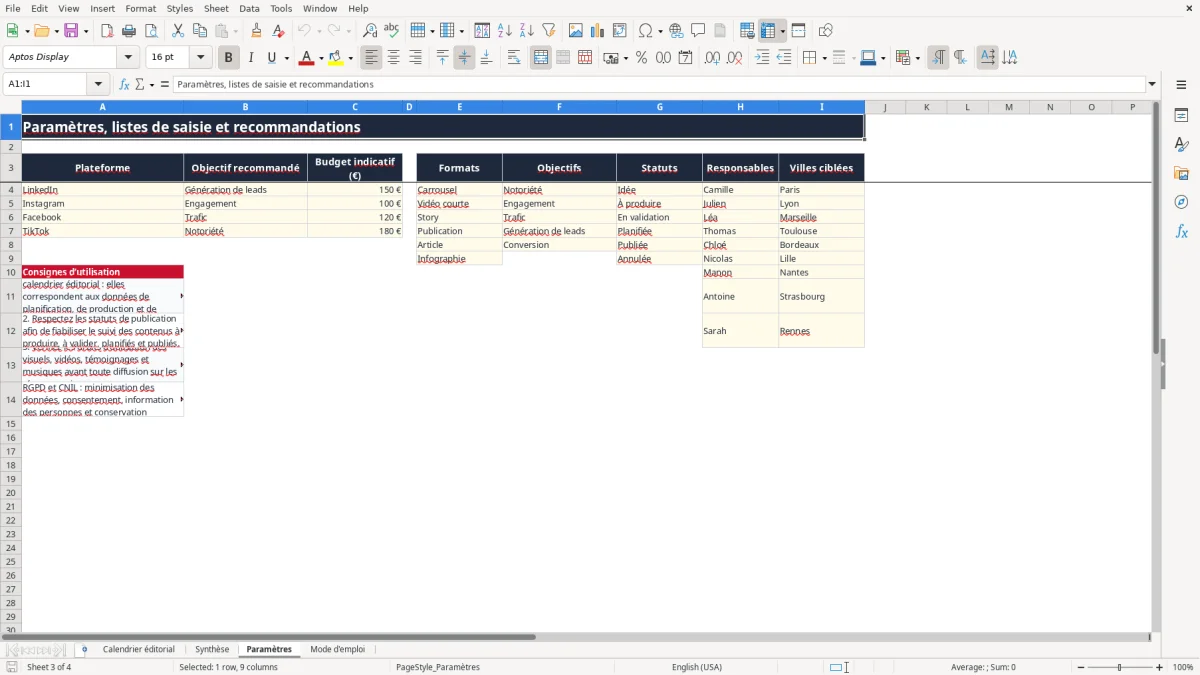Open the font color palette dropdown
This screenshot has height=675, width=1200.
pyautogui.click(x=321, y=58)
